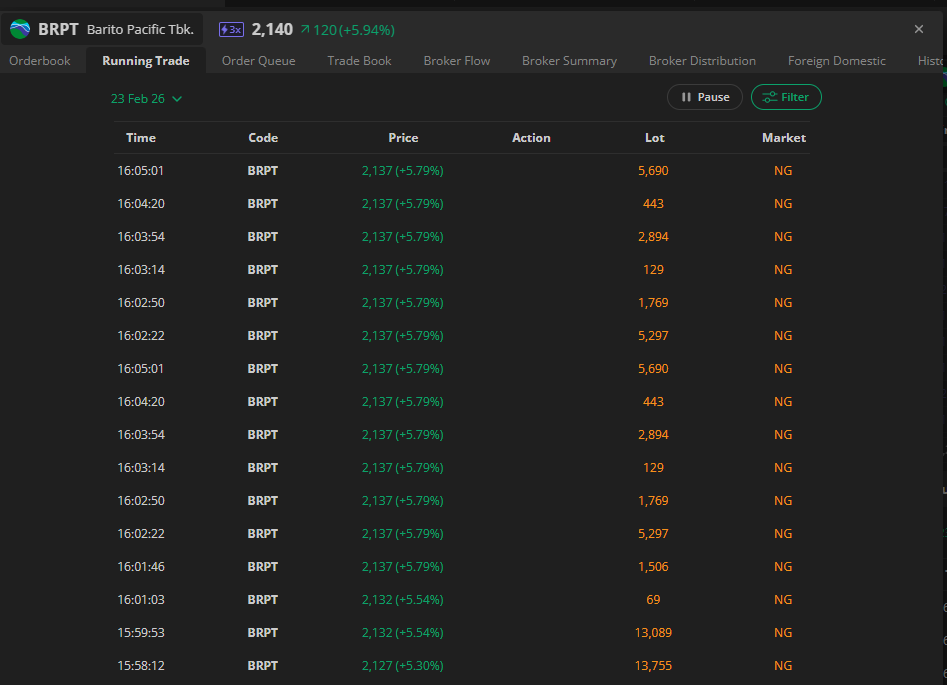Image resolution: width=947 pixels, height=685 pixels.
Task: Switch to Foreign Domestic tab
Action: (x=836, y=61)
